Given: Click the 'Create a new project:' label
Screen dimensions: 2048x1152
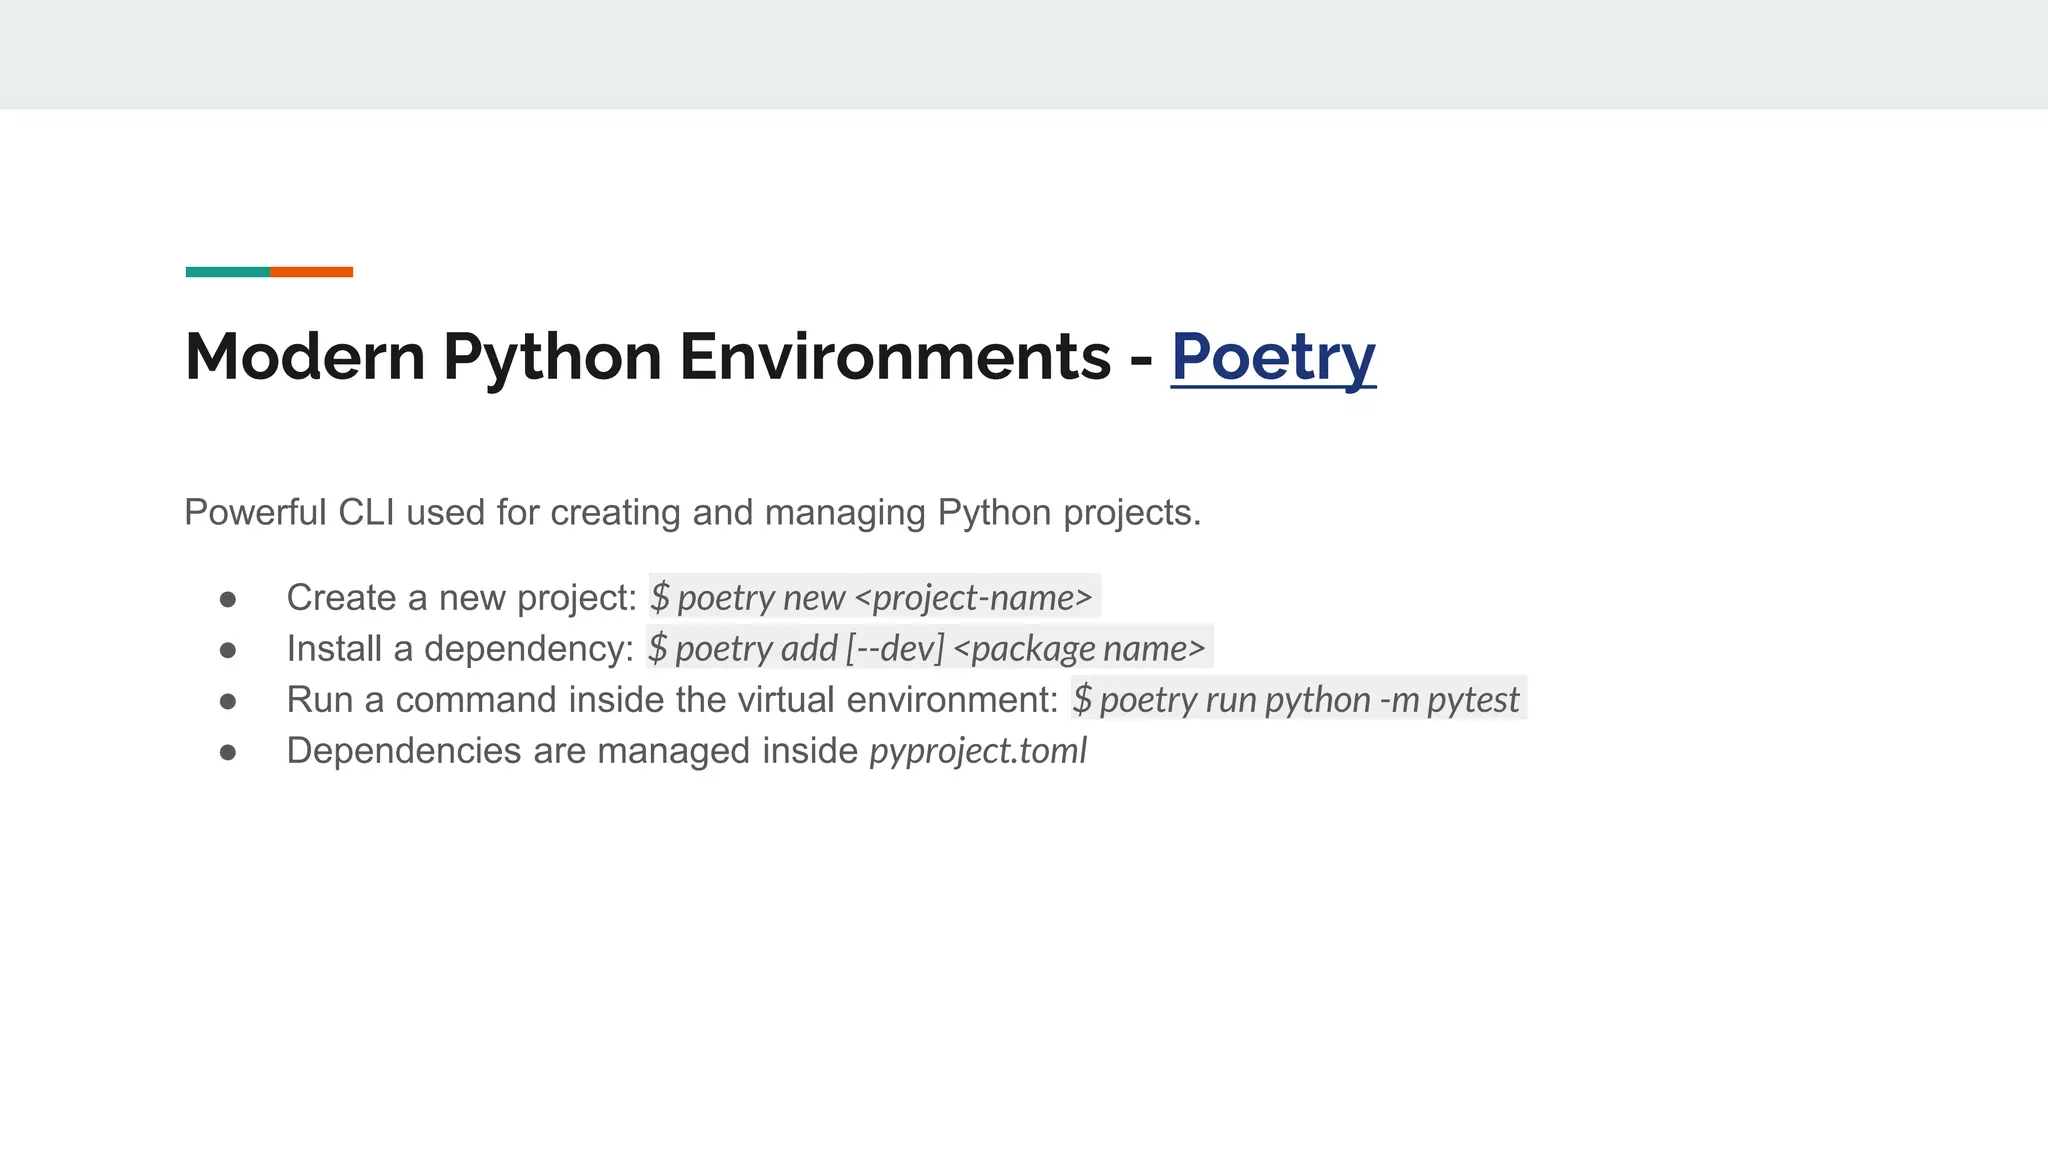Looking at the screenshot, I should point(461,597).
